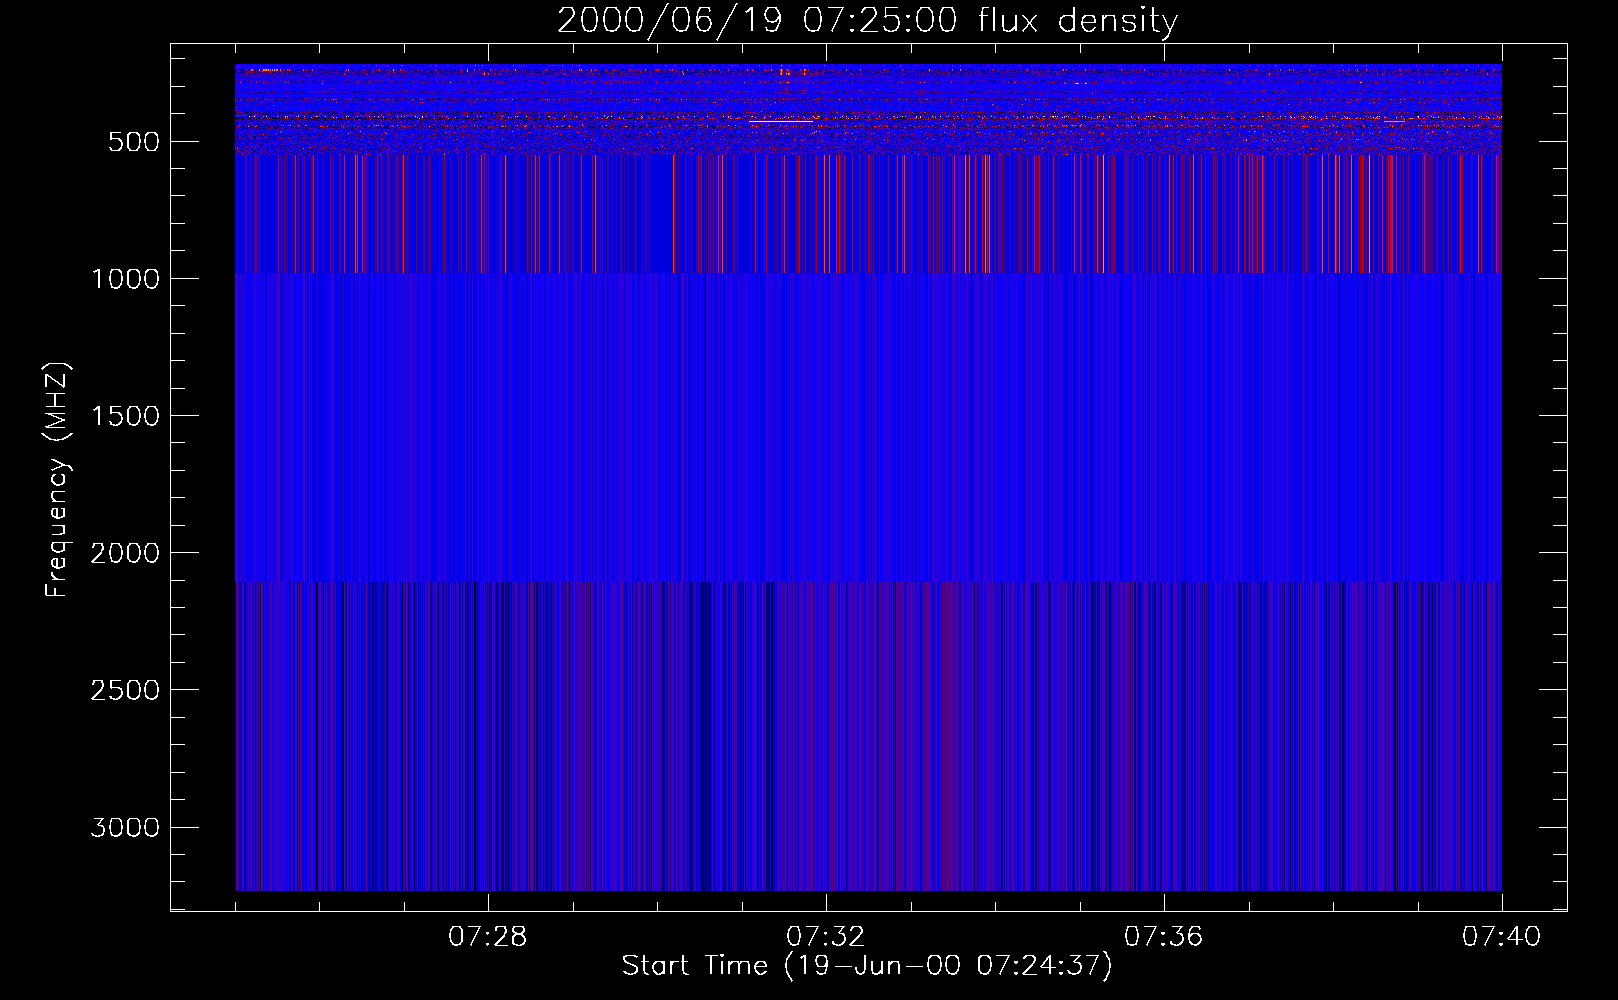
Task: Click the 1500 frequency tick label
Action: [125, 416]
